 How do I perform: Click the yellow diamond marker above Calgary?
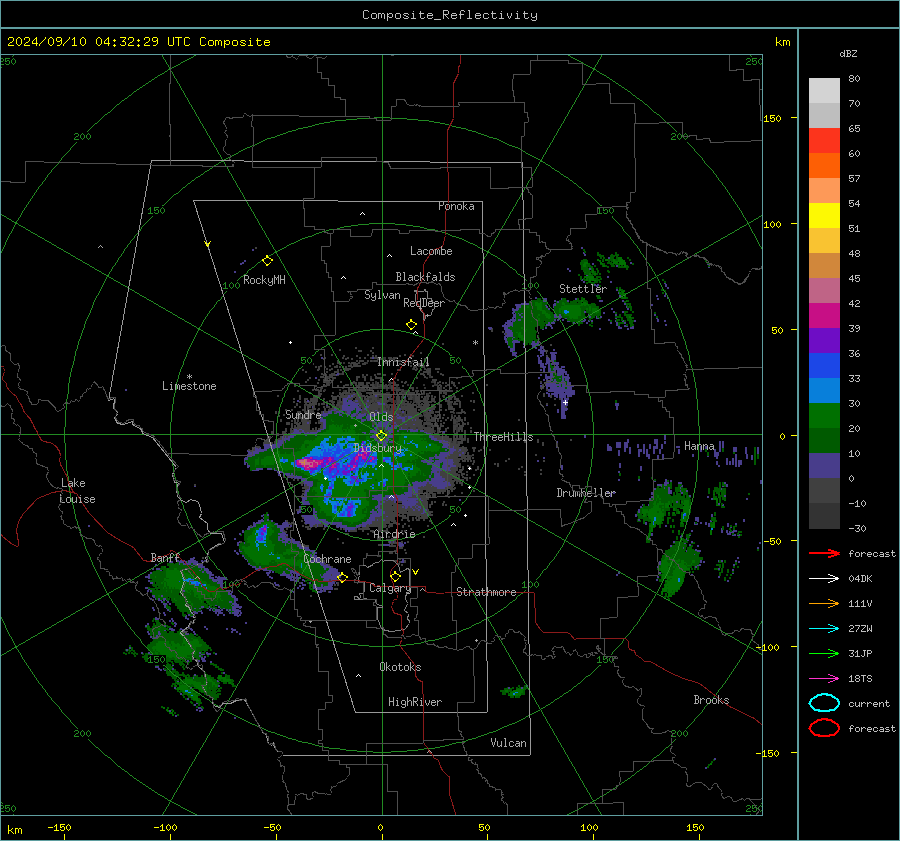tap(395, 576)
